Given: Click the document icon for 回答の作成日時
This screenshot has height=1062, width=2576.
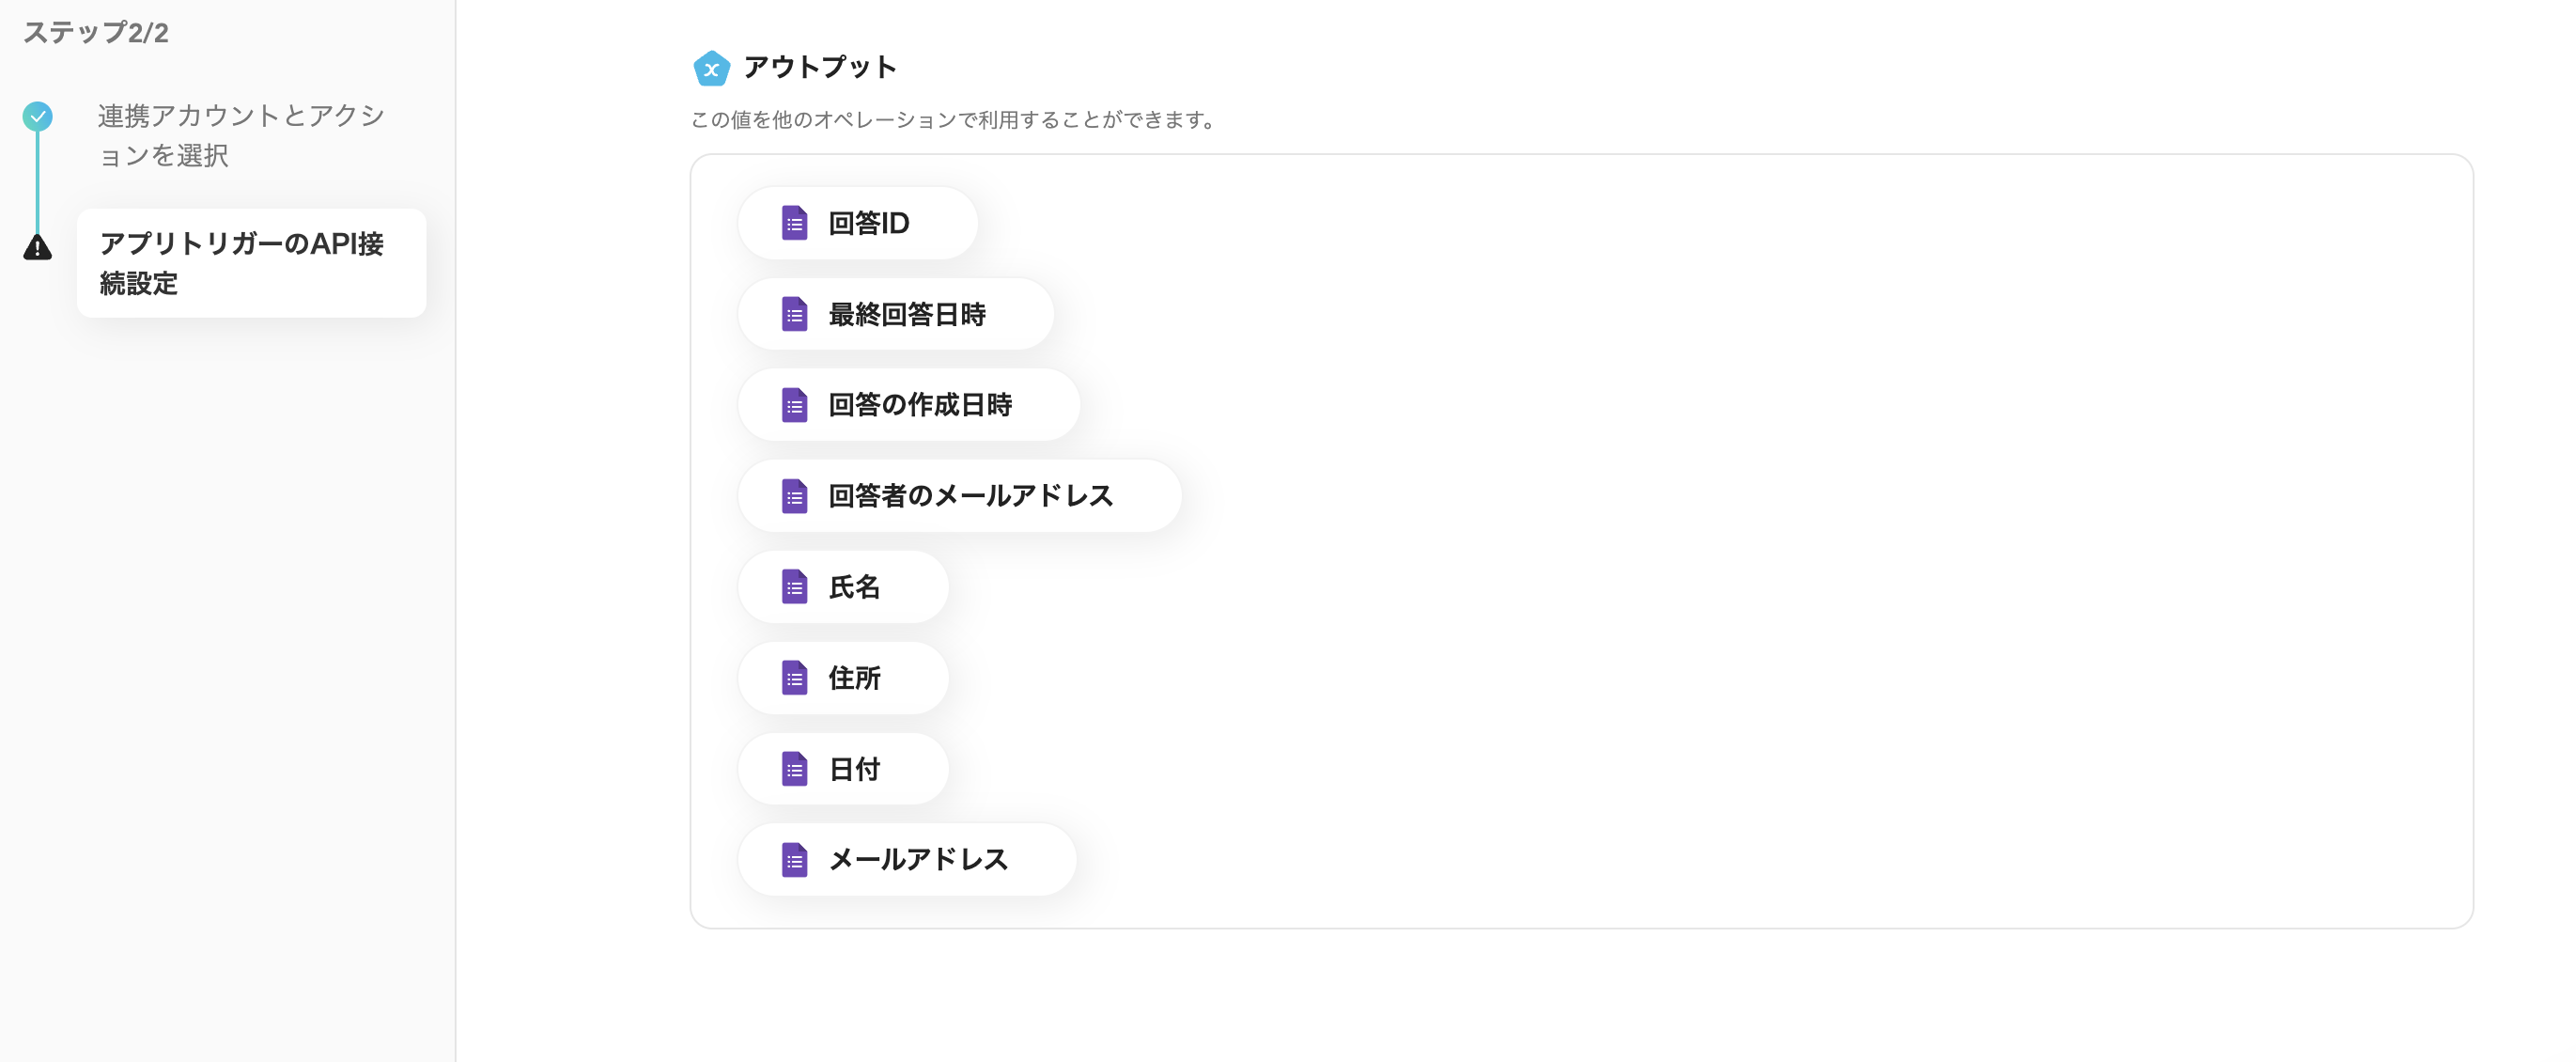Looking at the screenshot, I should (x=795, y=404).
